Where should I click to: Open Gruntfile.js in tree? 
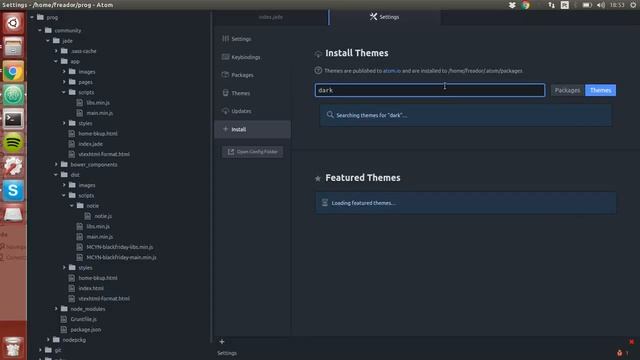[84, 319]
